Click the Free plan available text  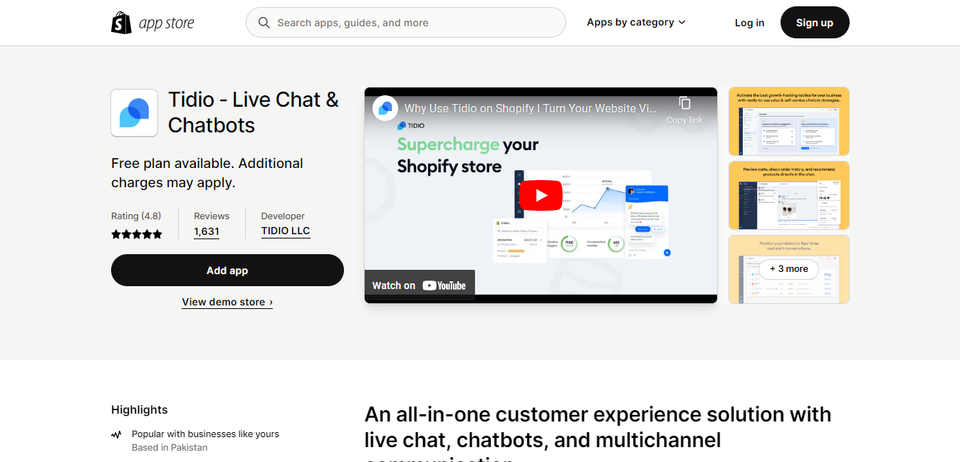(x=207, y=173)
